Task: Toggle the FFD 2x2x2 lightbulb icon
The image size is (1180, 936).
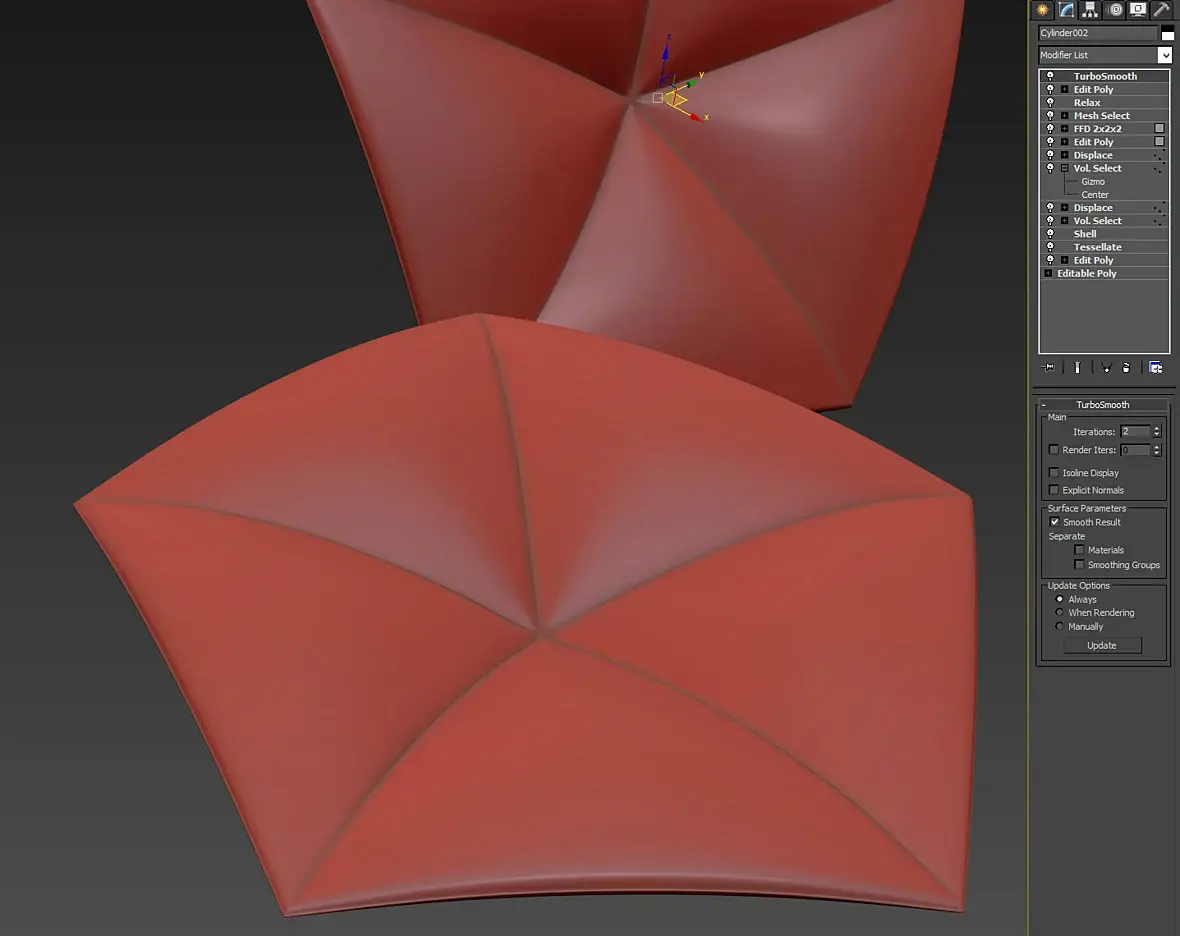Action: pos(1051,129)
